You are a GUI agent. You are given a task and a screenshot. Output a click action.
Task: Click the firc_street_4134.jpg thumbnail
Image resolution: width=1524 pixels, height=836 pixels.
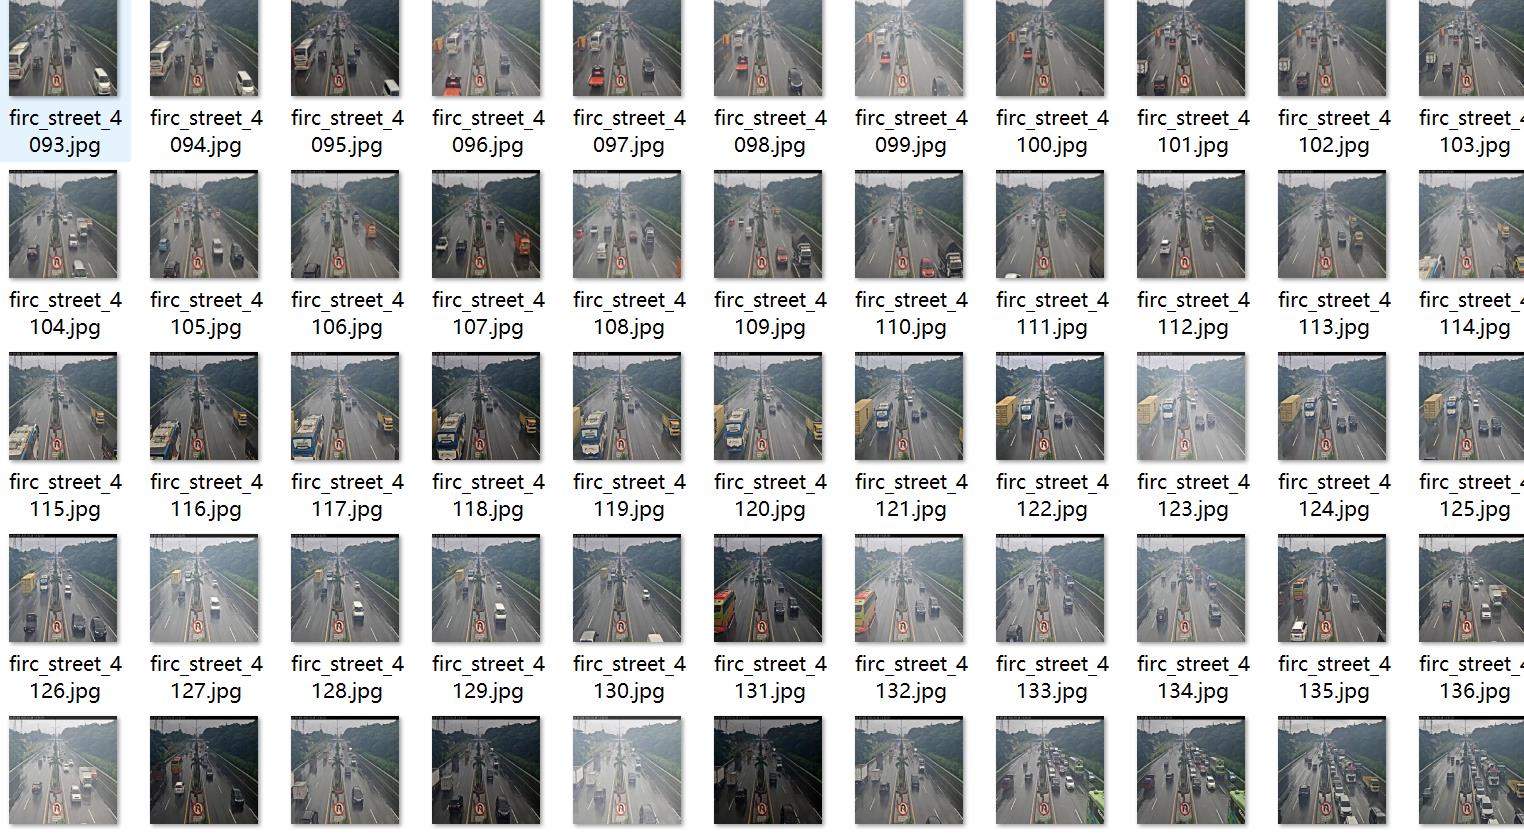point(1191,588)
